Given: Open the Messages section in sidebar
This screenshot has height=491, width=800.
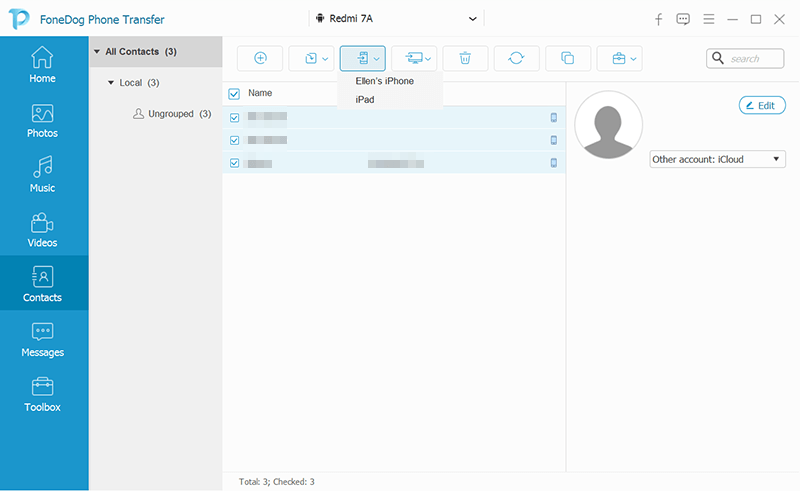Looking at the screenshot, I should tap(42, 339).
